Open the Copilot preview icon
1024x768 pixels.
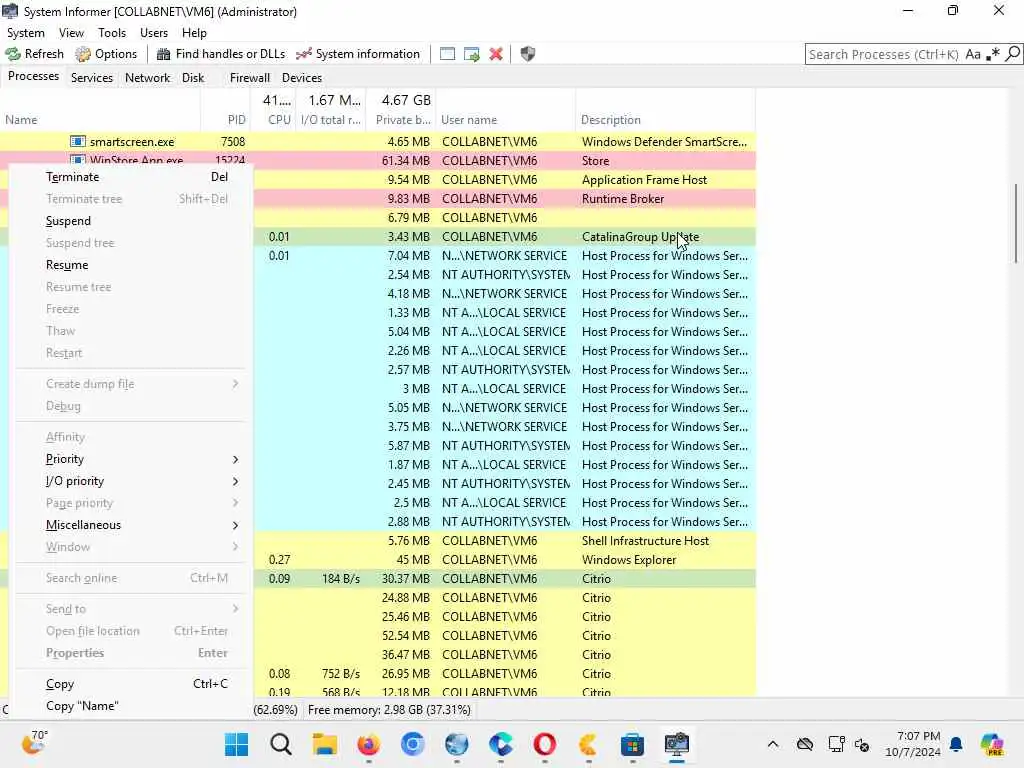(x=993, y=744)
